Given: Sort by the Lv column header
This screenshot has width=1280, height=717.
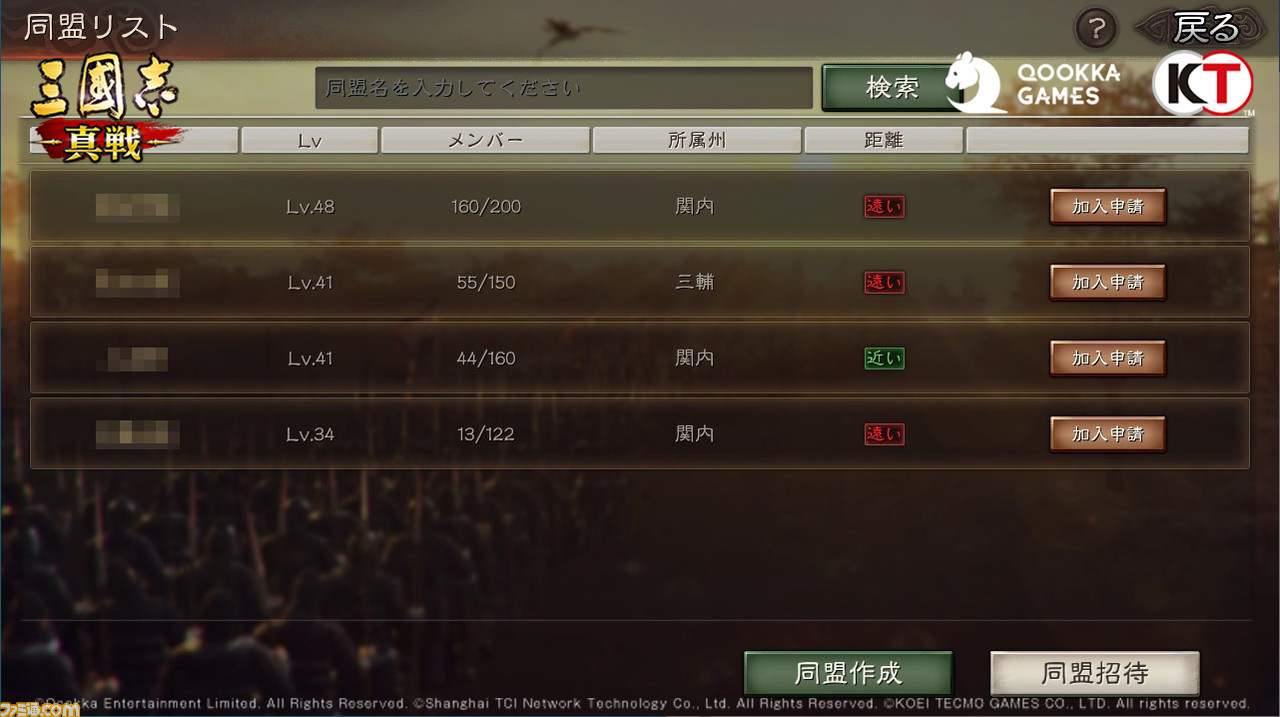Looking at the screenshot, I should [310, 141].
